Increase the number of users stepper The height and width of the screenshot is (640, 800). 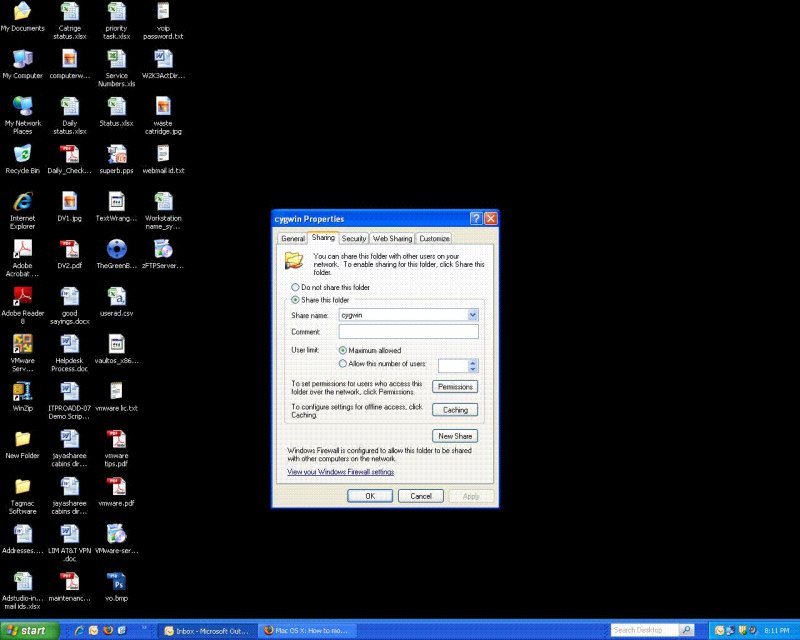pos(472,363)
